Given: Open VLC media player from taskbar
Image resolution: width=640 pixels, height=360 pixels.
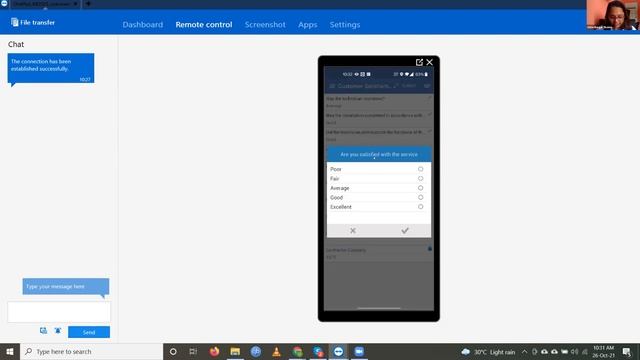Looking at the screenshot, I should pyautogui.click(x=276, y=351).
